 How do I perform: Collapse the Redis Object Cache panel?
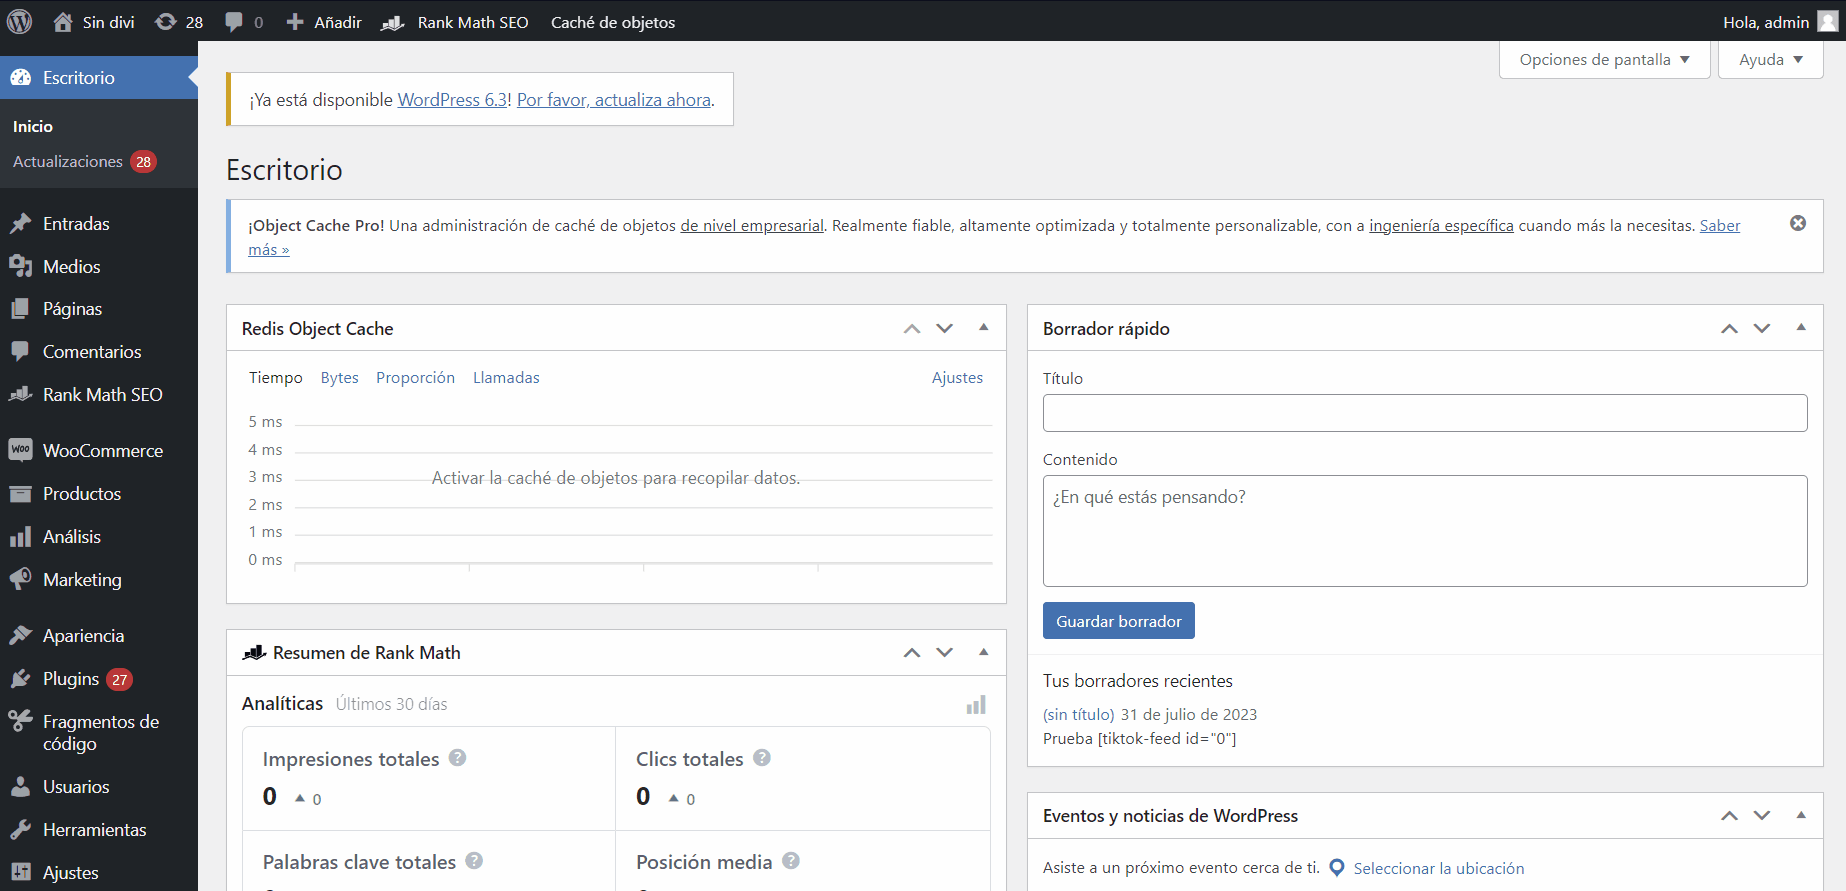[x=983, y=328]
